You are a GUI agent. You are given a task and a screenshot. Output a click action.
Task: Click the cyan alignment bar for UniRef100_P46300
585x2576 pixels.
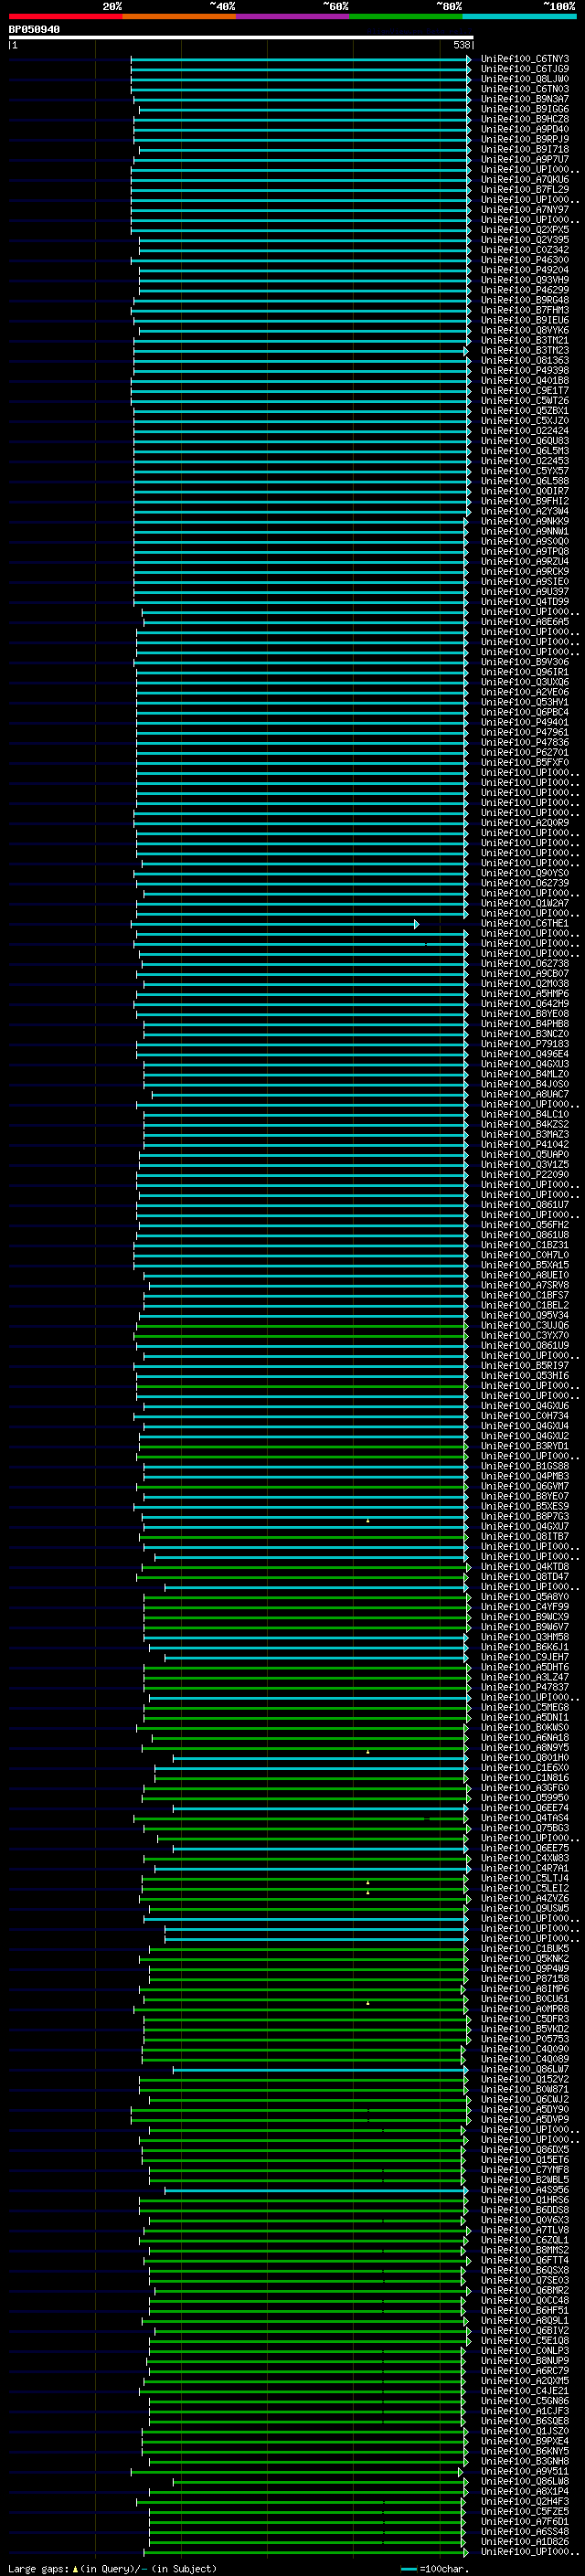tap(299, 260)
